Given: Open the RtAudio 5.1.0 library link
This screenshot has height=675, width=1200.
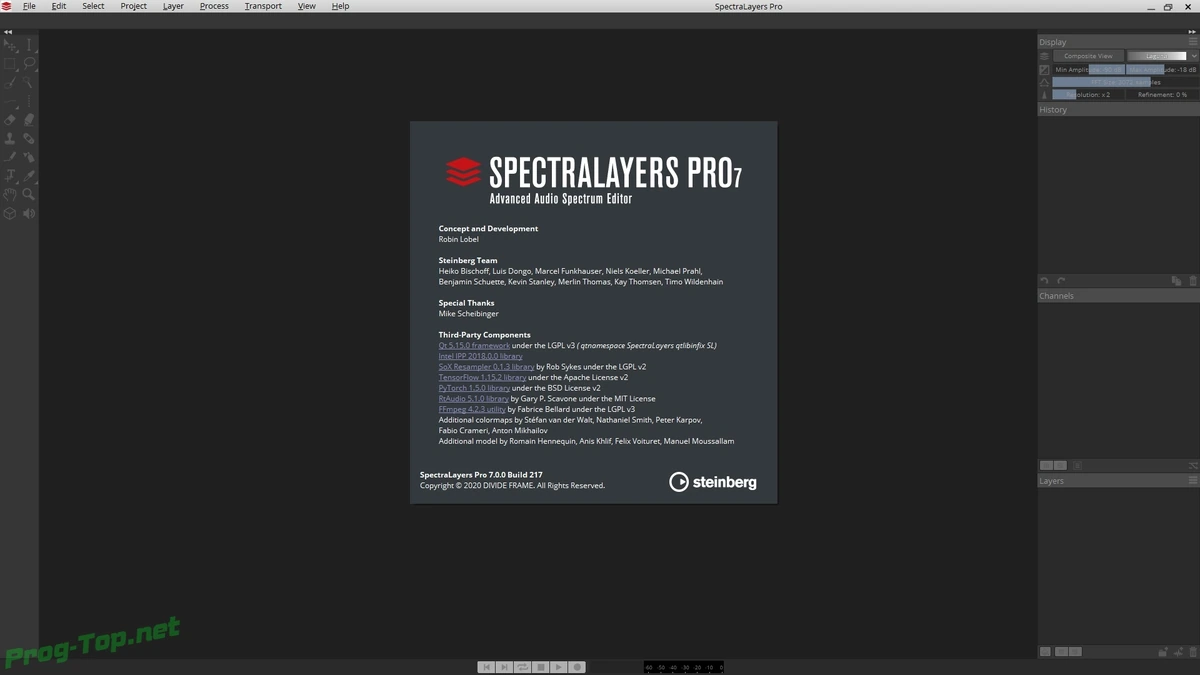Looking at the screenshot, I should [x=473, y=399].
